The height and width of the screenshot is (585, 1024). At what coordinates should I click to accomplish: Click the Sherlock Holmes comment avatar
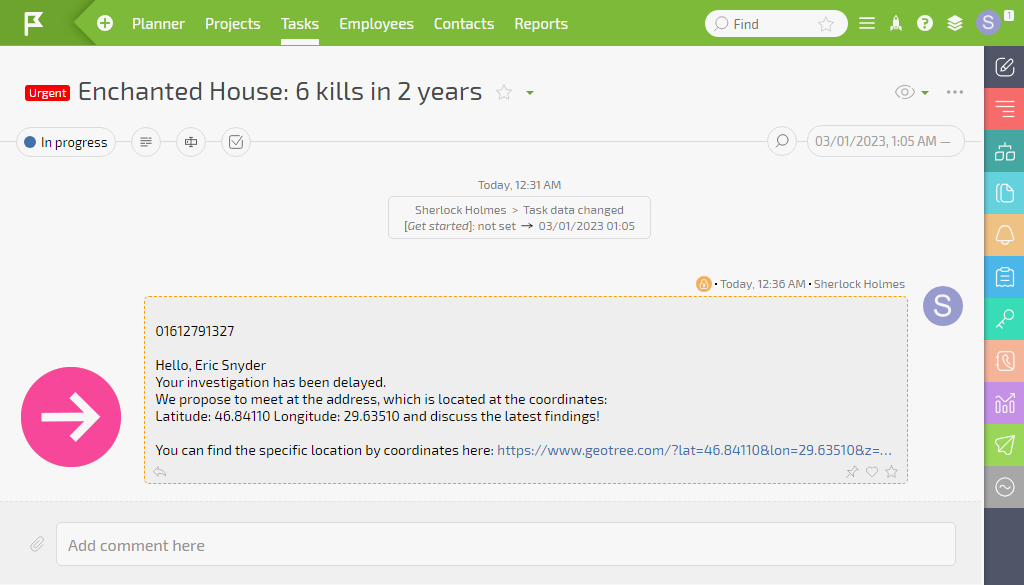[942, 306]
